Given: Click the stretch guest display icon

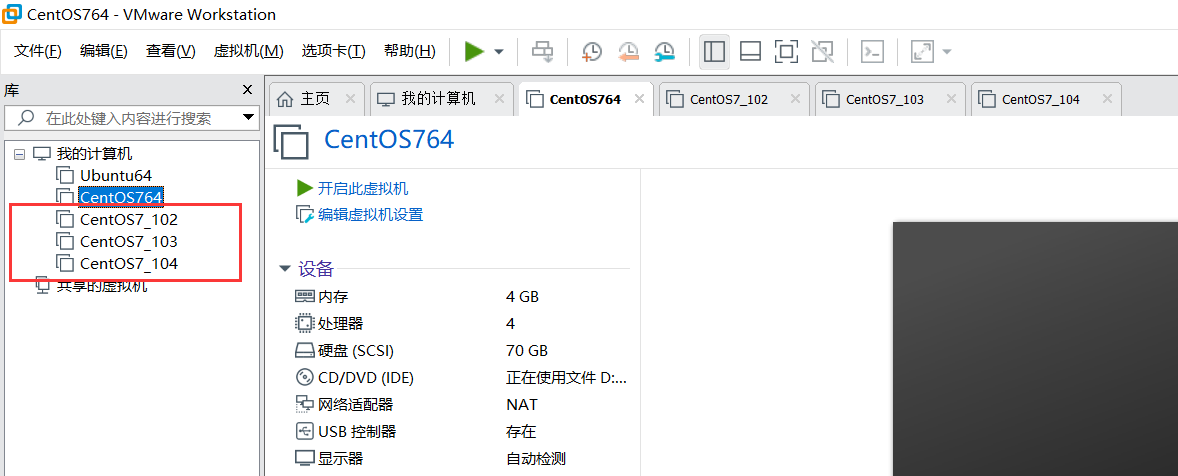Looking at the screenshot, I should (922, 52).
